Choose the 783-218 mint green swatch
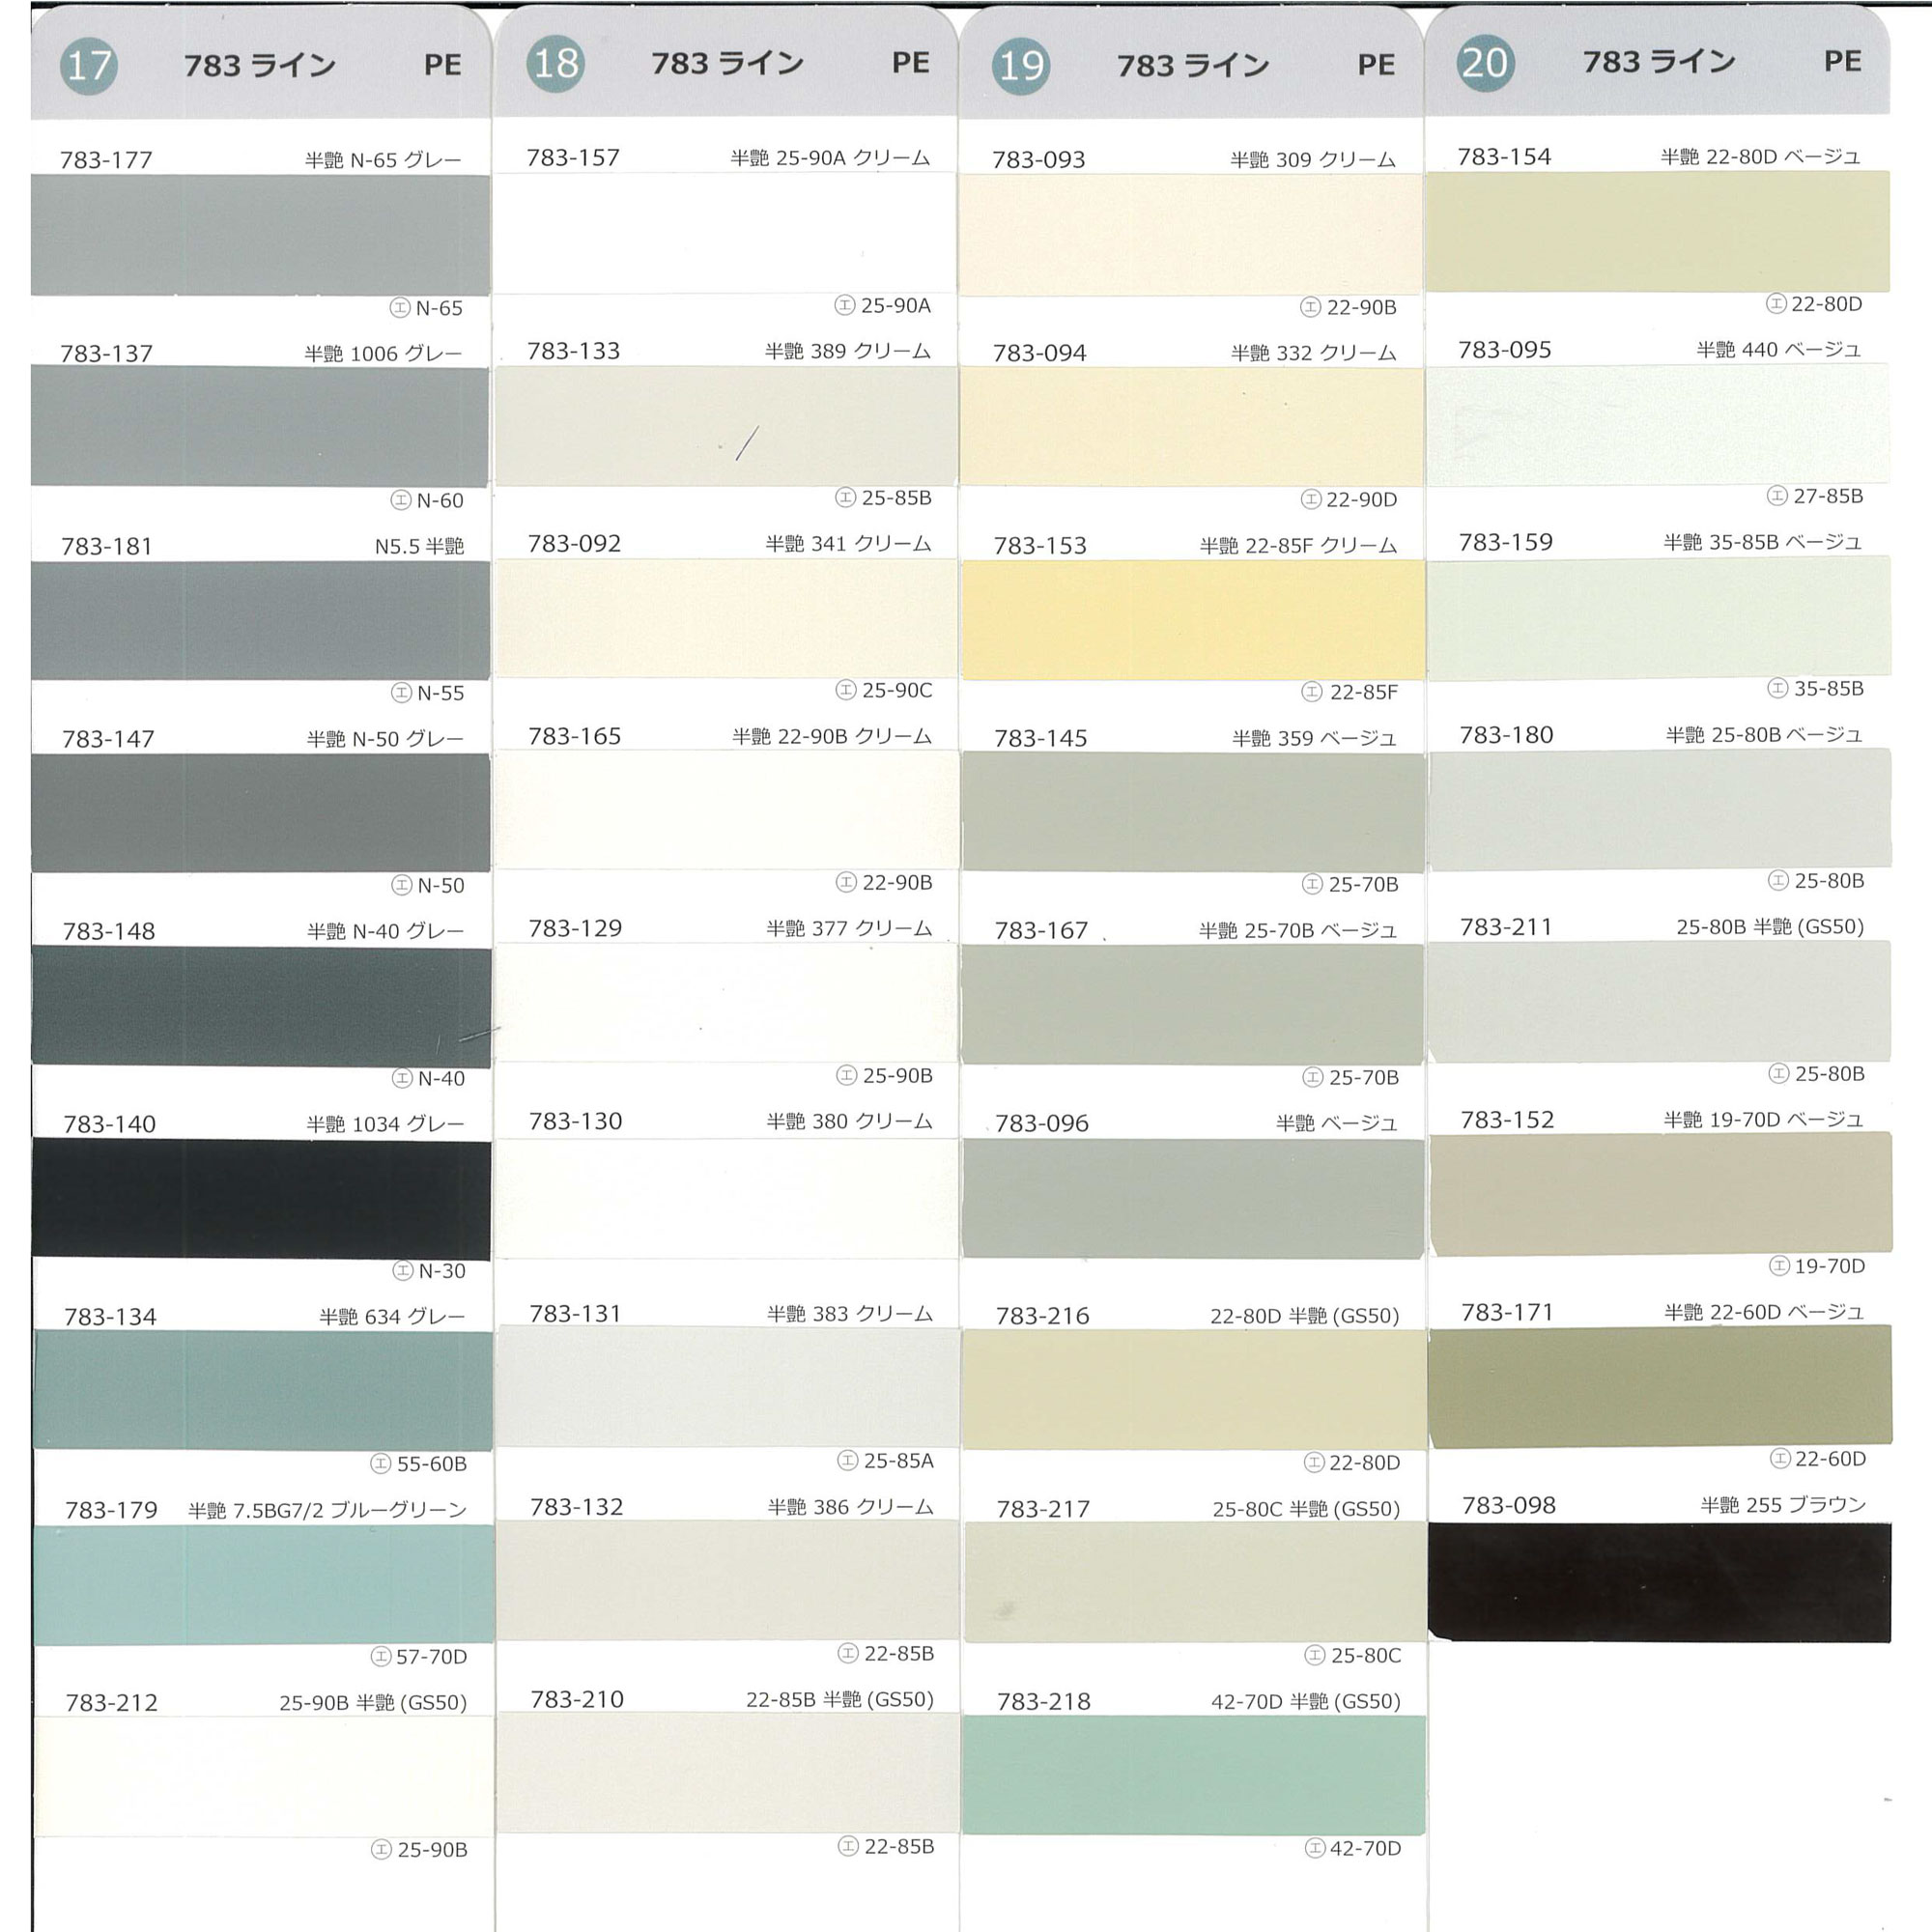 pyautogui.click(x=1194, y=1775)
